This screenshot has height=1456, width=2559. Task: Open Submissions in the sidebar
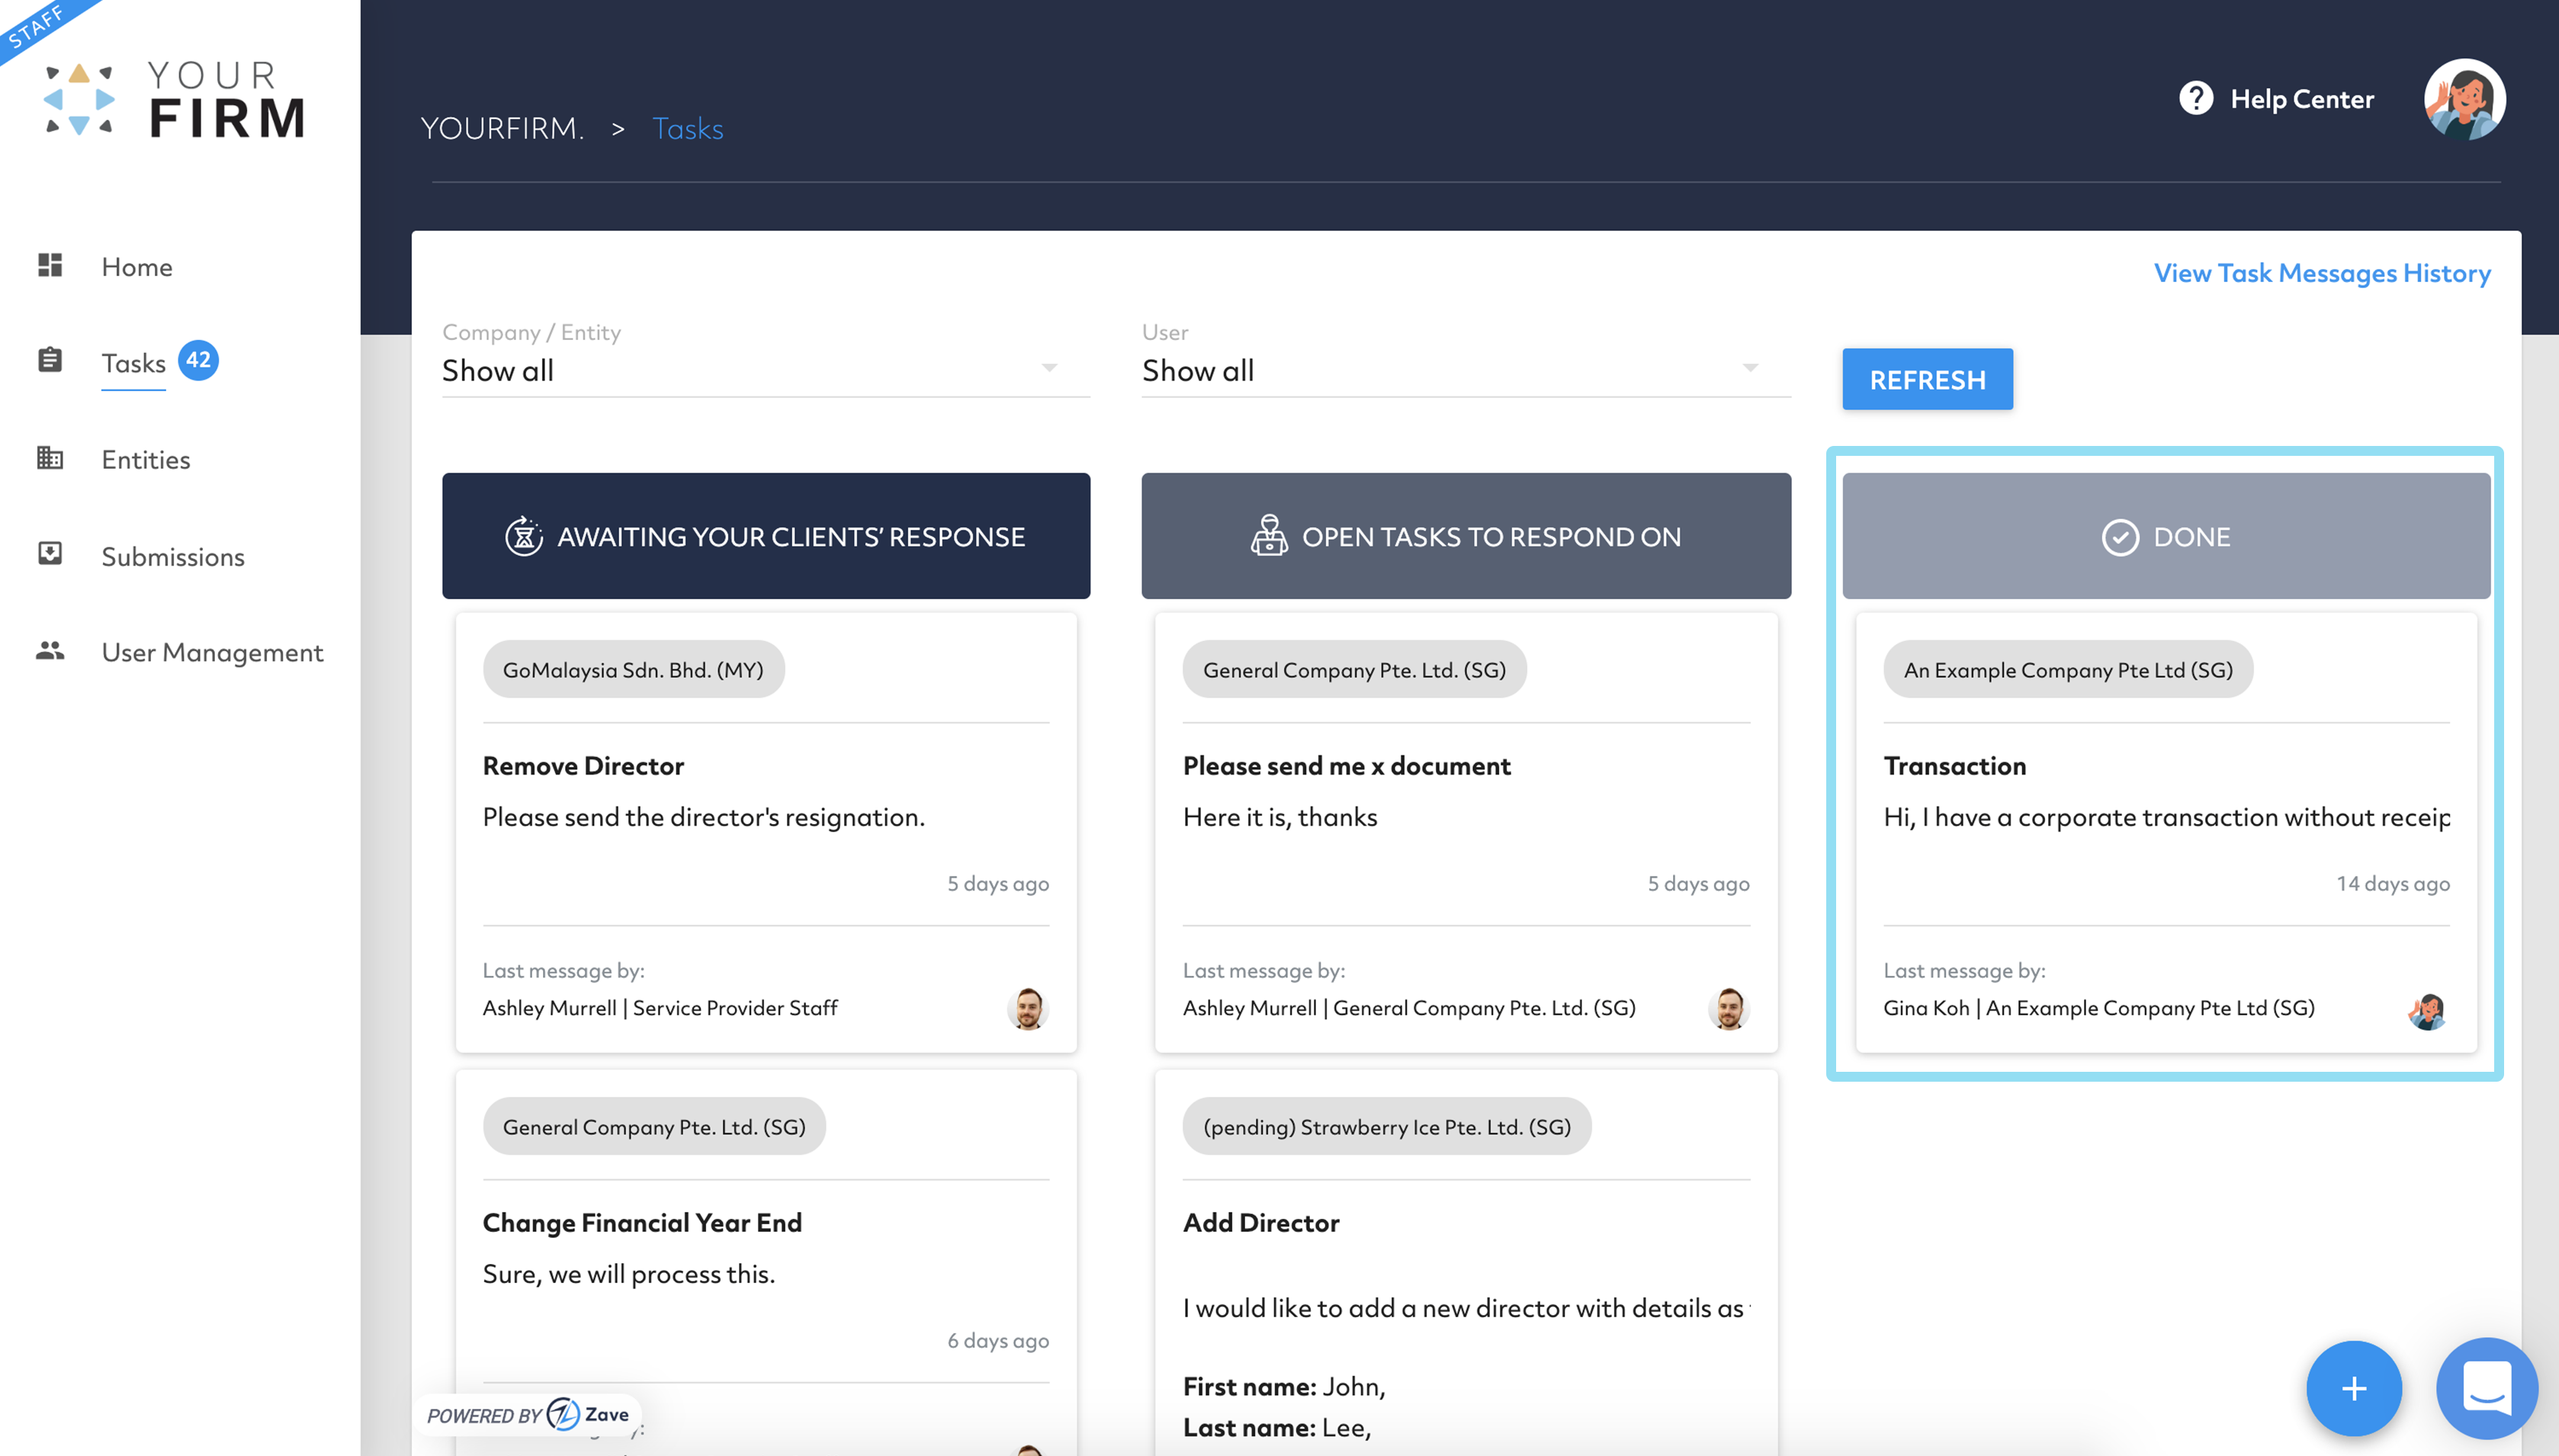173,557
